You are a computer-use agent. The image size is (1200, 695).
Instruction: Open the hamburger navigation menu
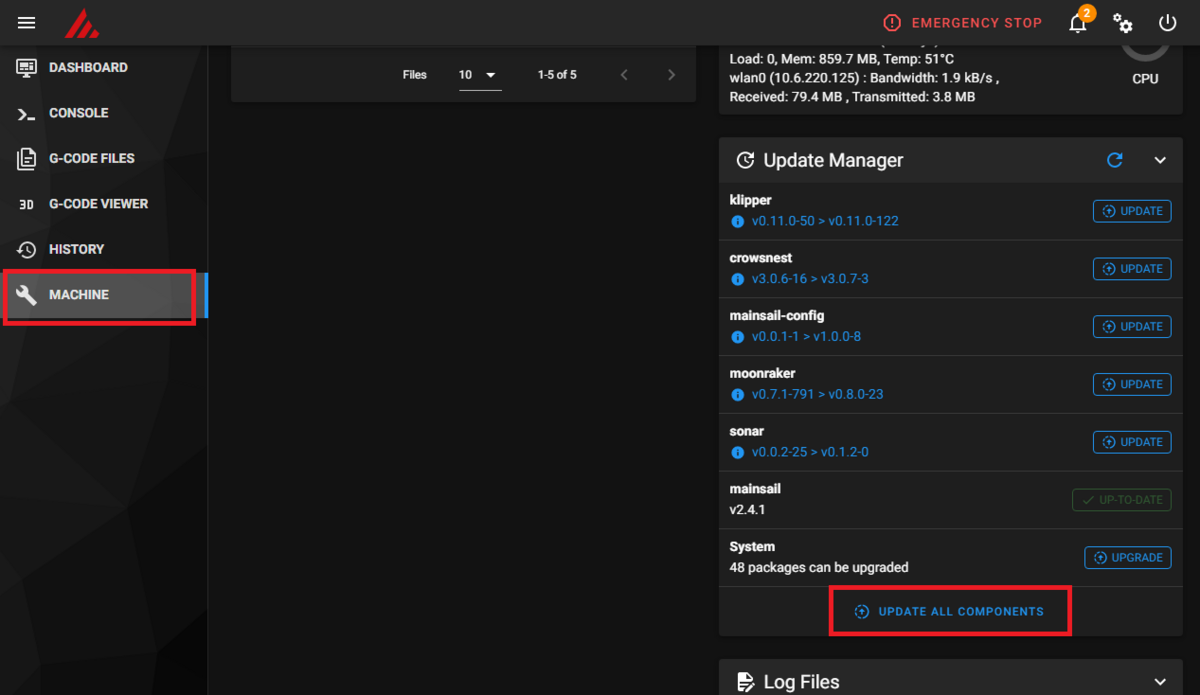click(27, 22)
